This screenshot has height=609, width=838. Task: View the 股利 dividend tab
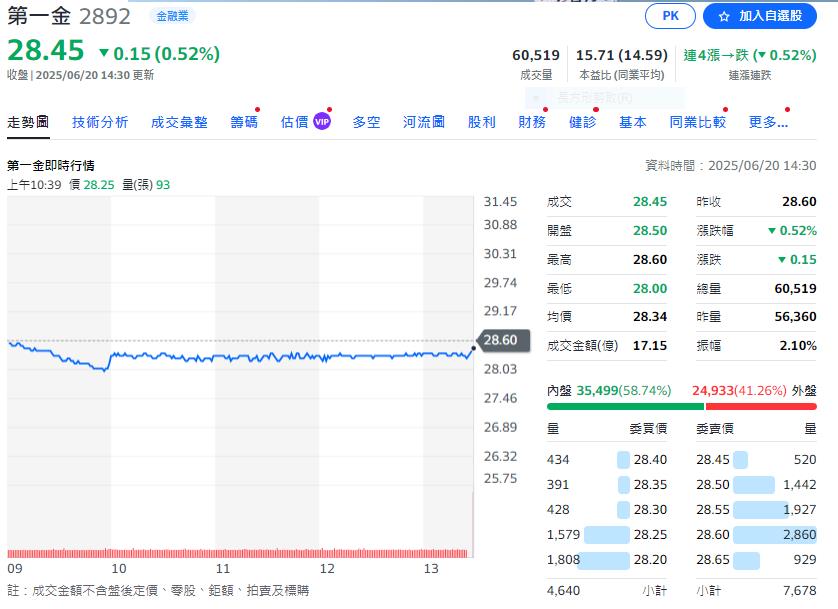coord(481,122)
